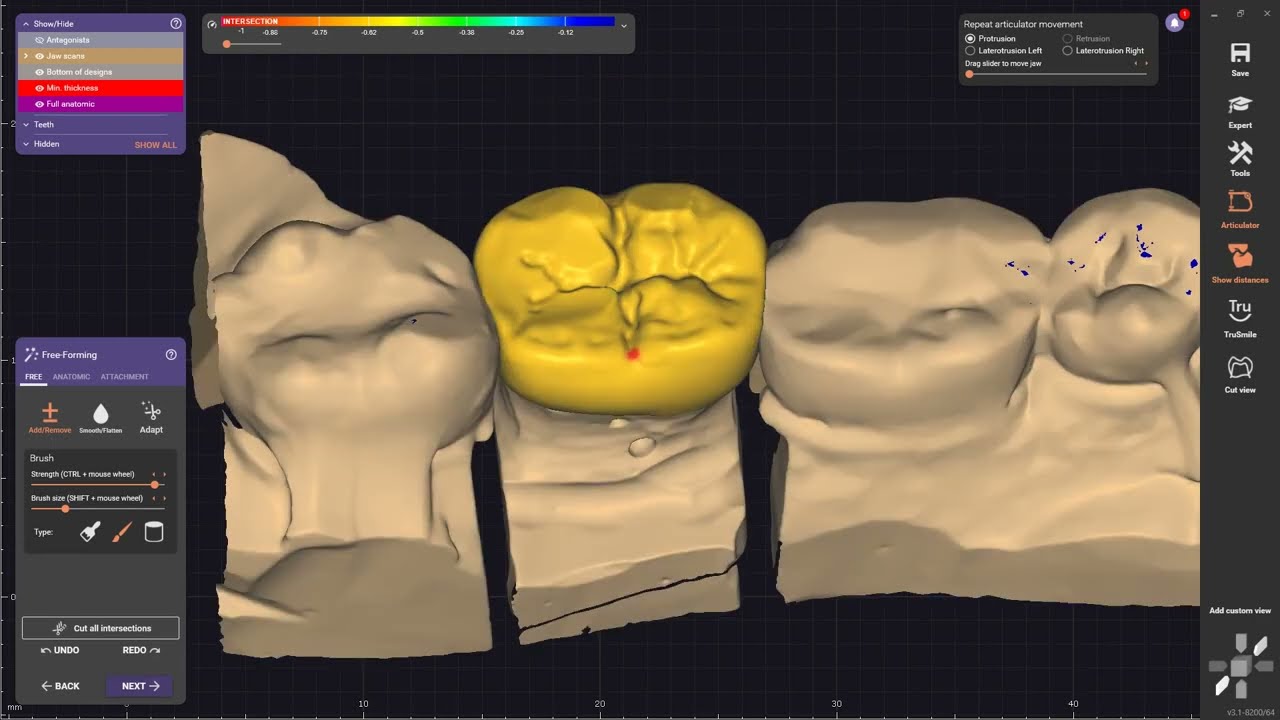The image size is (1280, 720).
Task: Choose the cylinder brush type
Action: 154,532
